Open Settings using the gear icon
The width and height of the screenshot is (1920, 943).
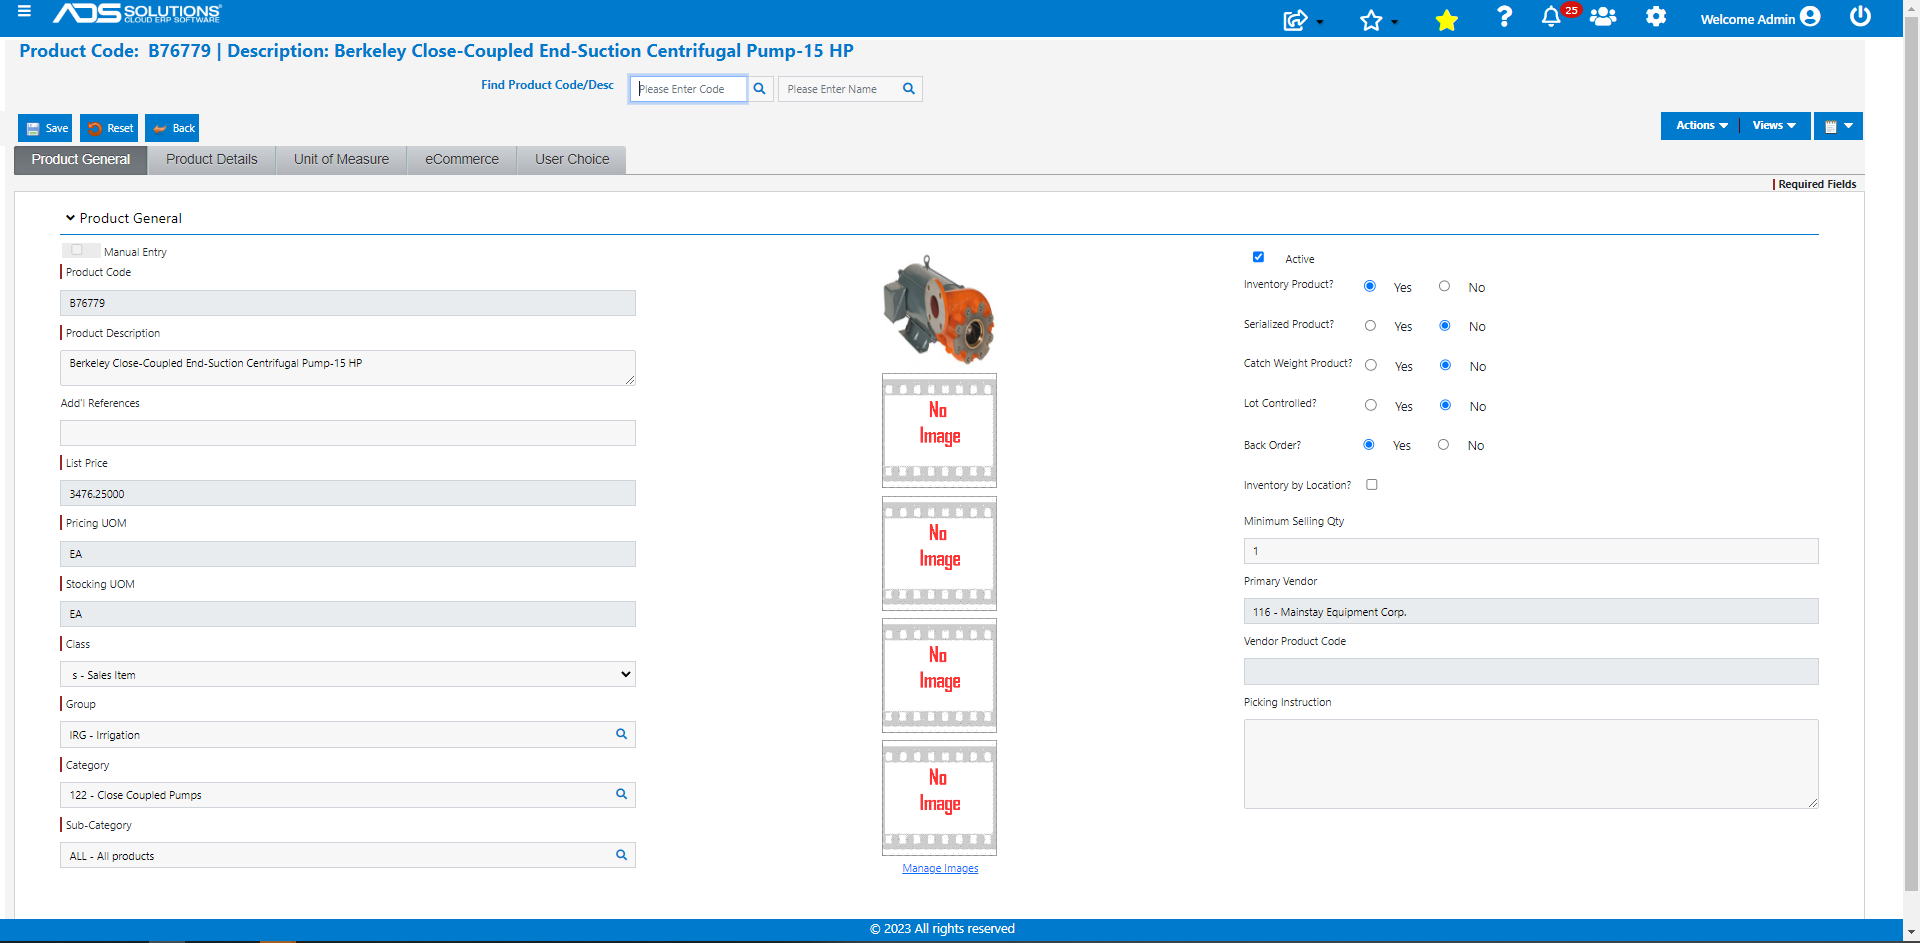(x=1655, y=18)
